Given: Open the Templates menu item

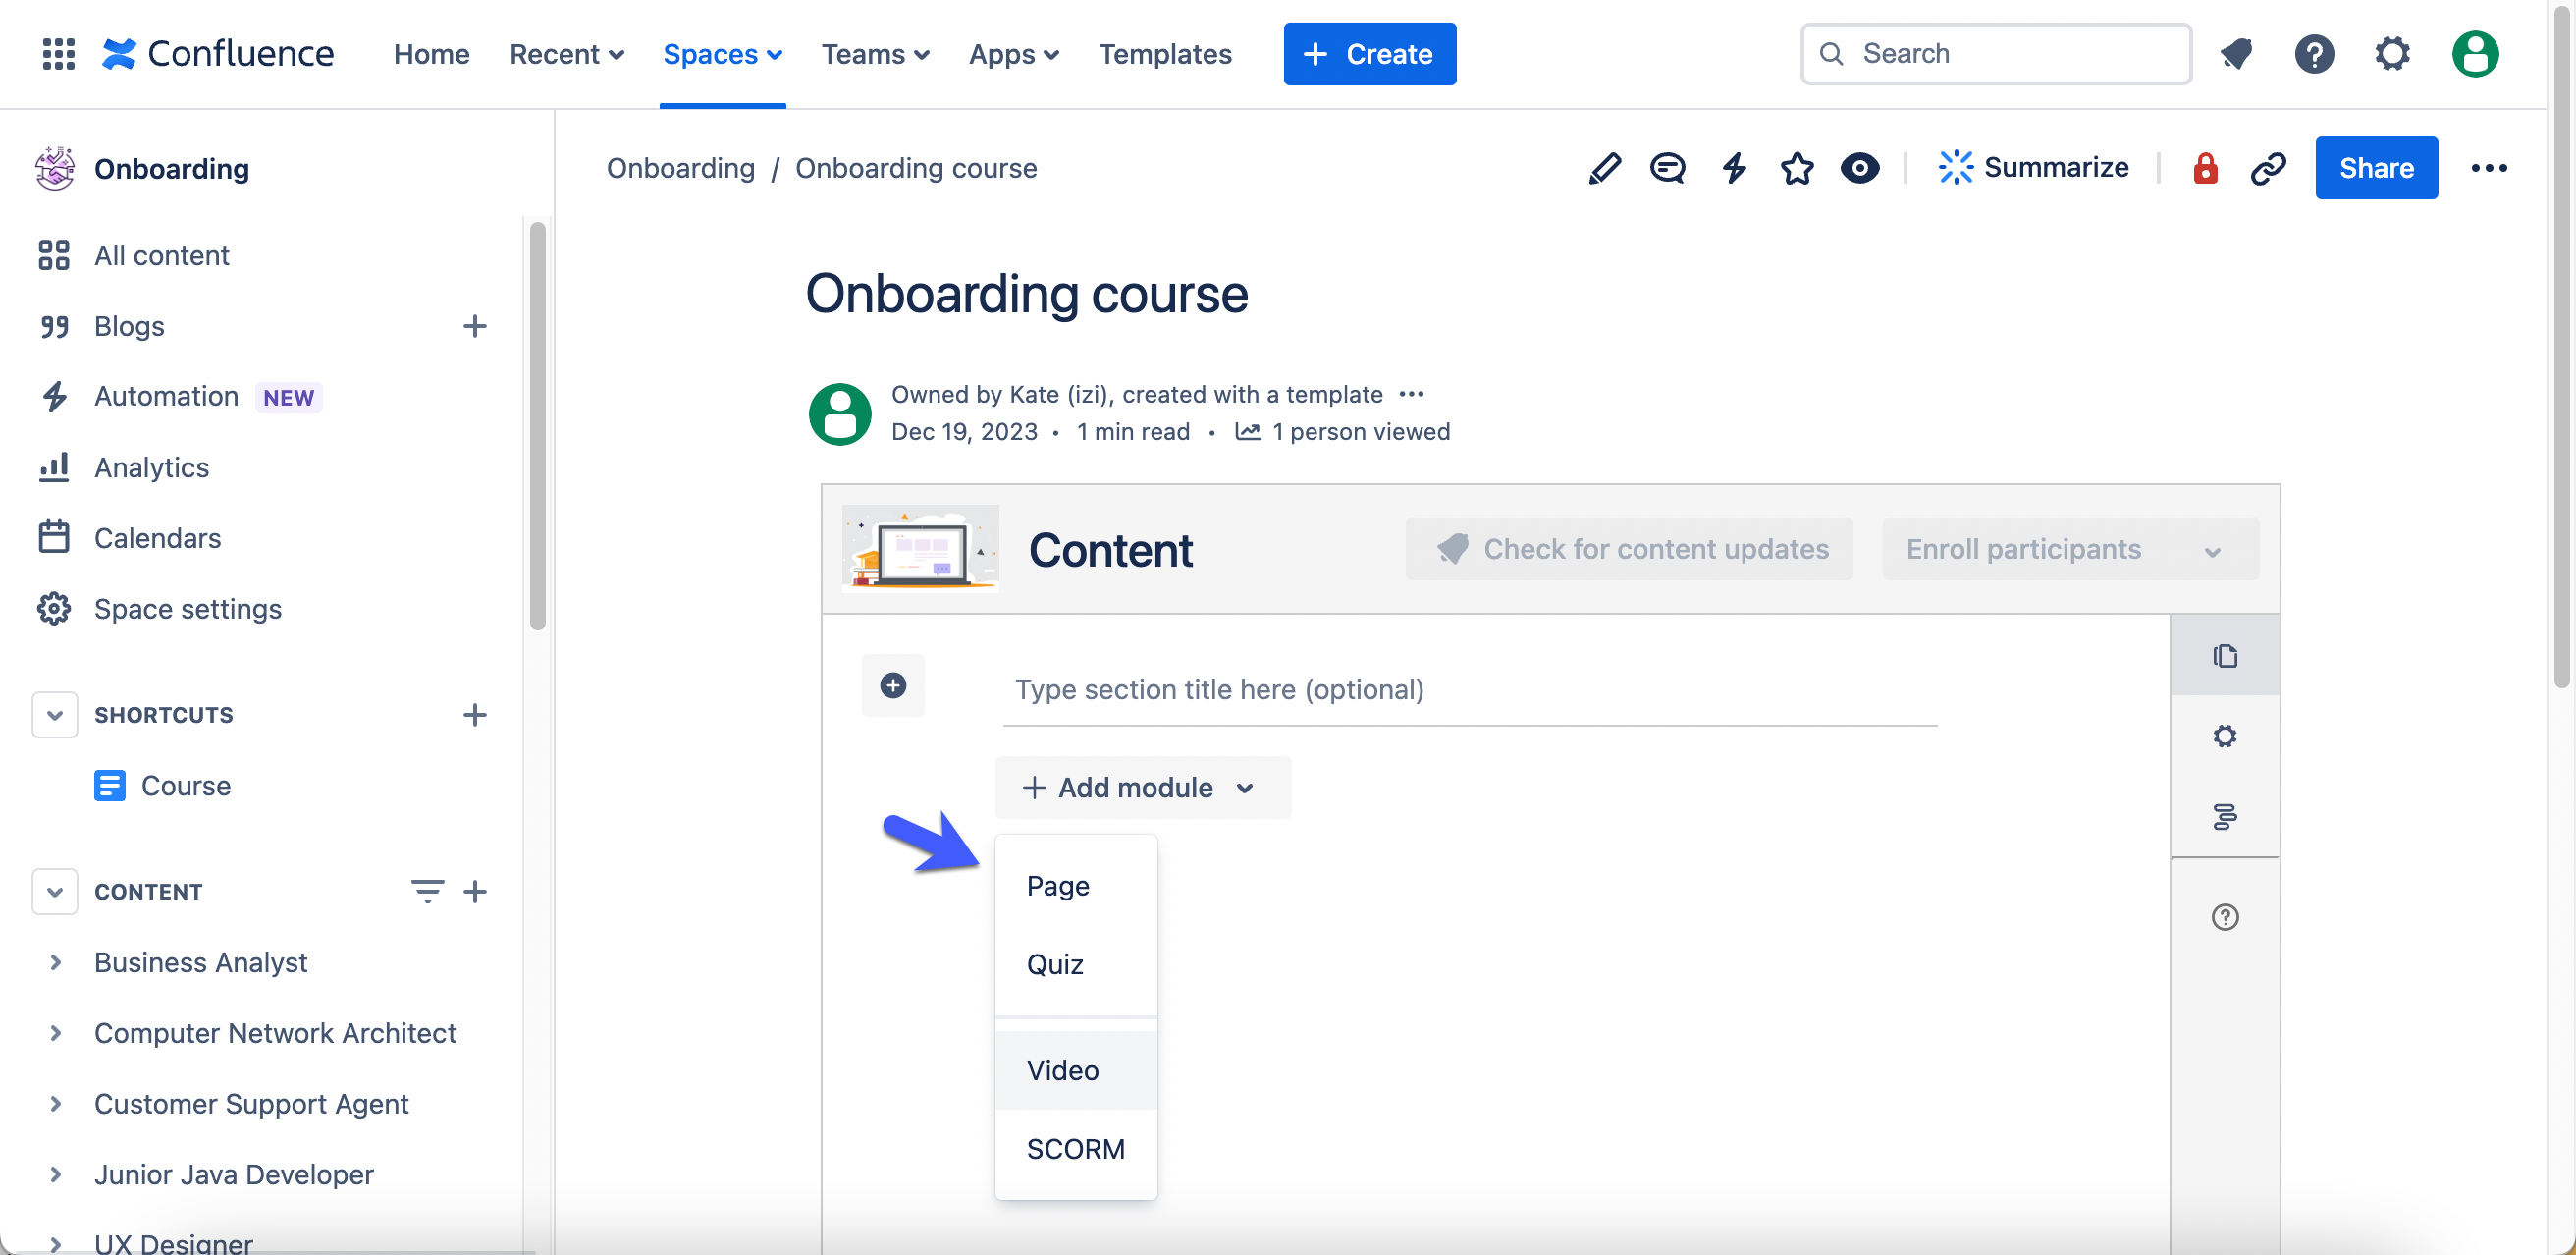Looking at the screenshot, I should [x=1165, y=54].
